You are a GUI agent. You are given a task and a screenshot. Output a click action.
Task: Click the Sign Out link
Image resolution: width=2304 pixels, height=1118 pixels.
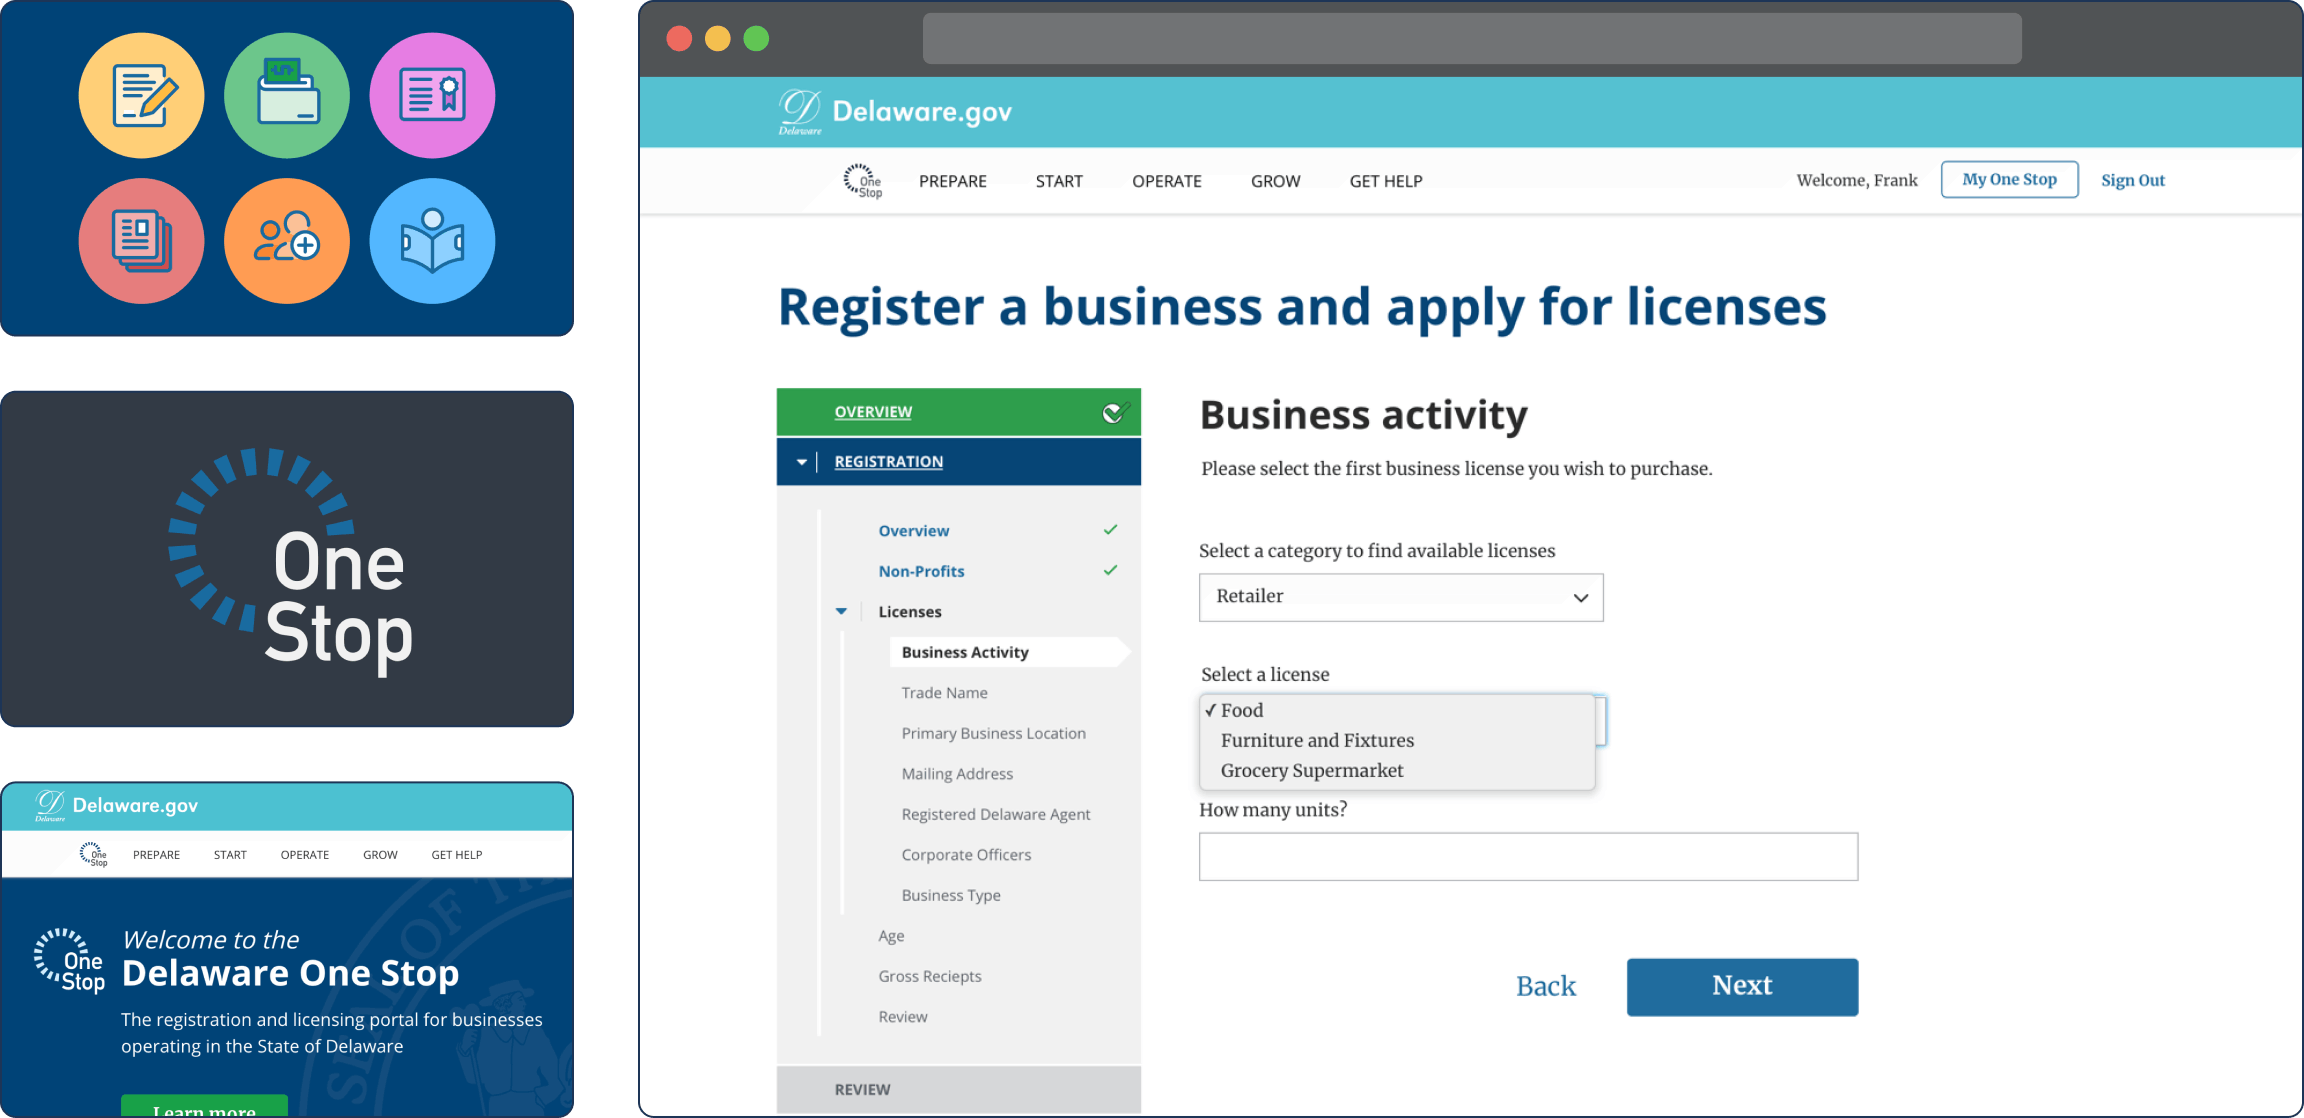point(2133,180)
